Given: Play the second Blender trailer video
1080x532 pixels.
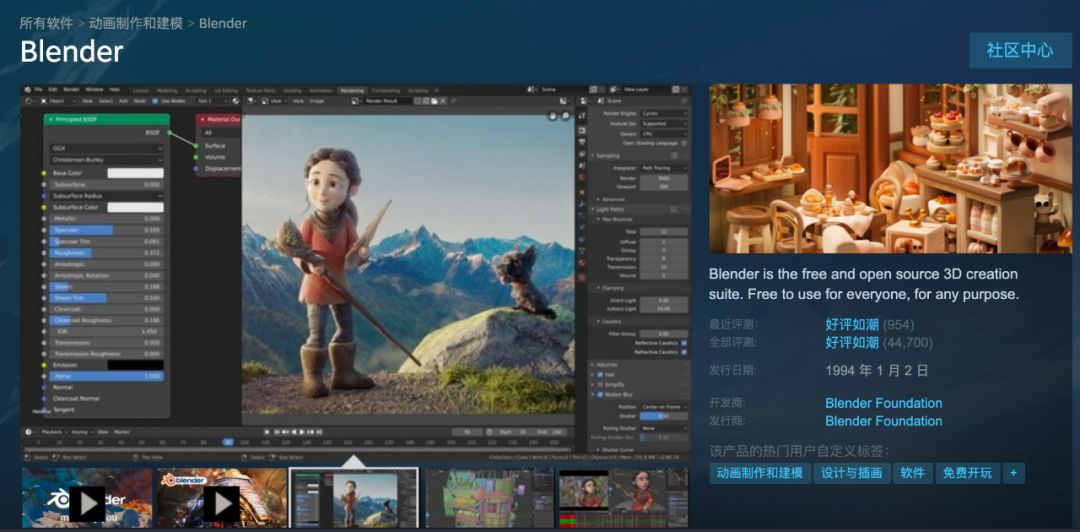Looking at the screenshot, I should tap(222, 504).
